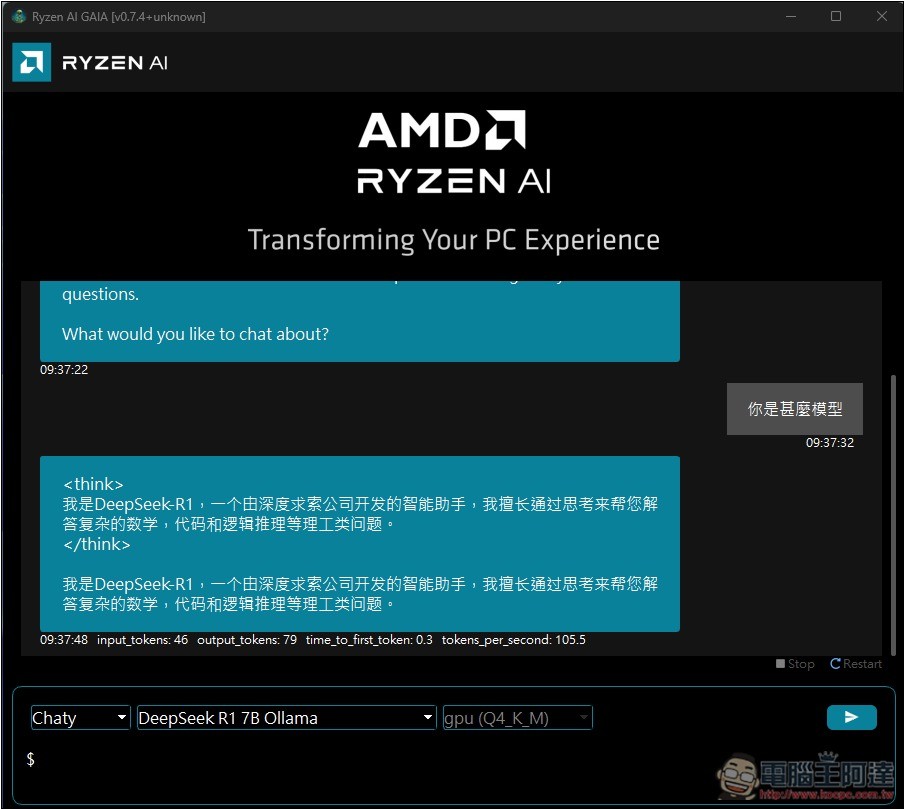Expand the DeepSeek R1 7B Ollama model list
Screen dimensions: 905x810
coord(286,718)
